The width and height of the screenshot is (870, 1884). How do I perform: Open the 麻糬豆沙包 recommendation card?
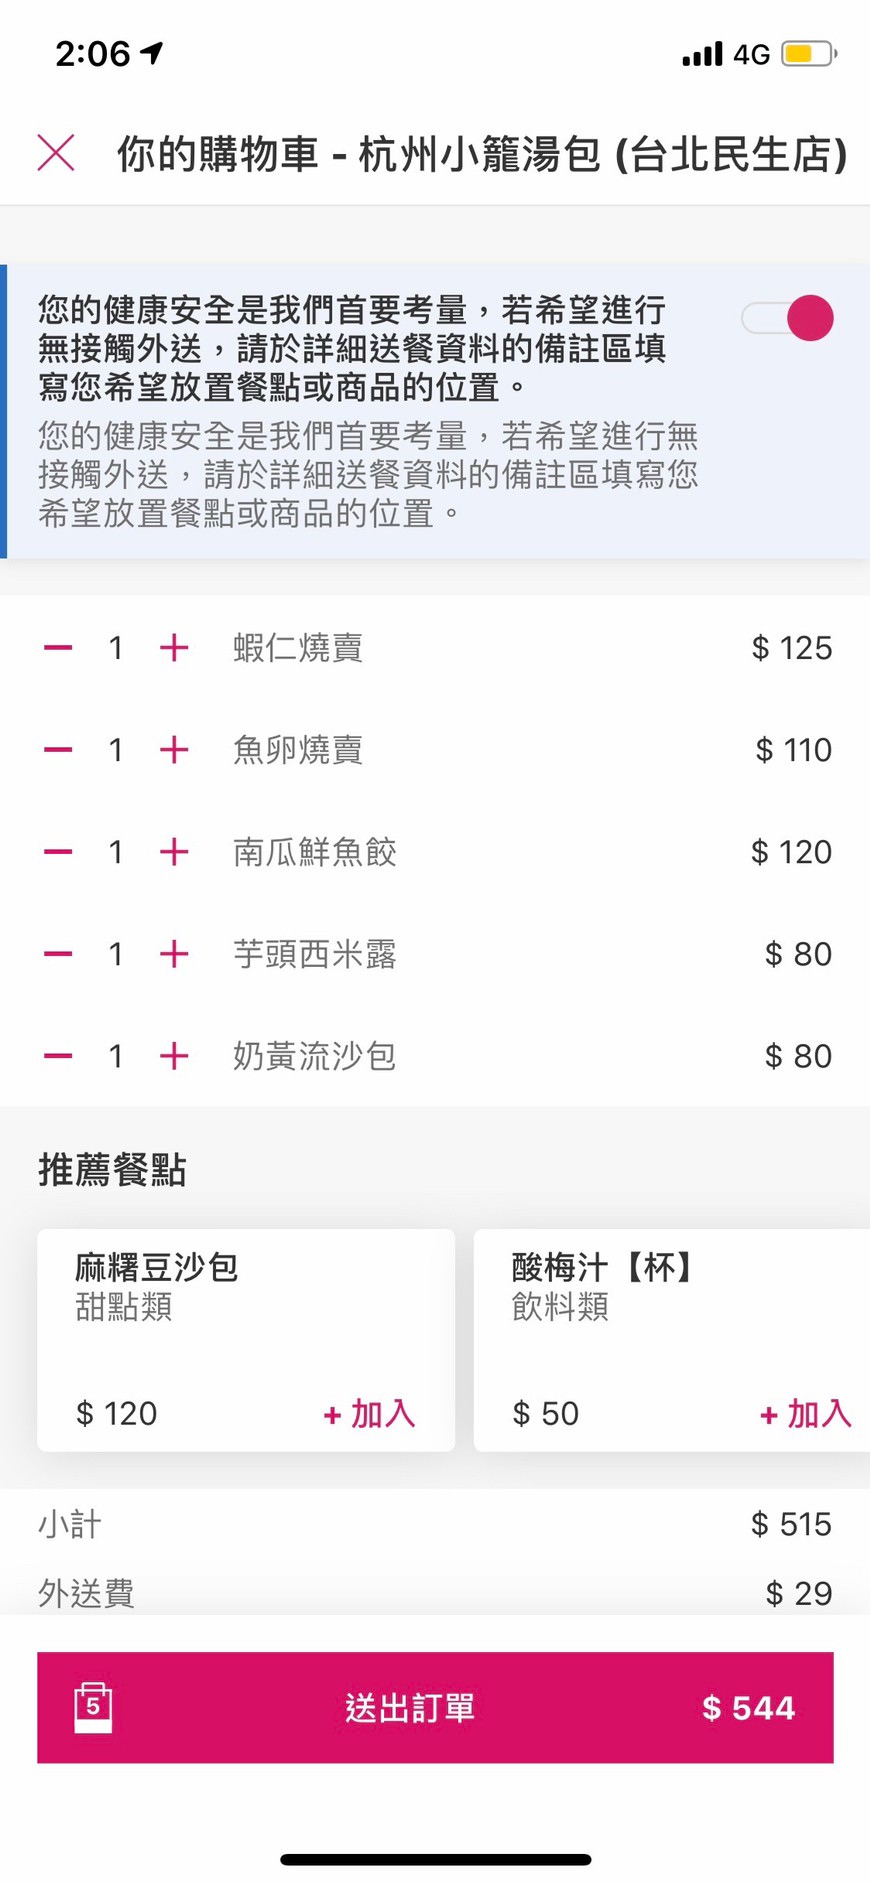pyautogui.click(x=246, y=1340)
